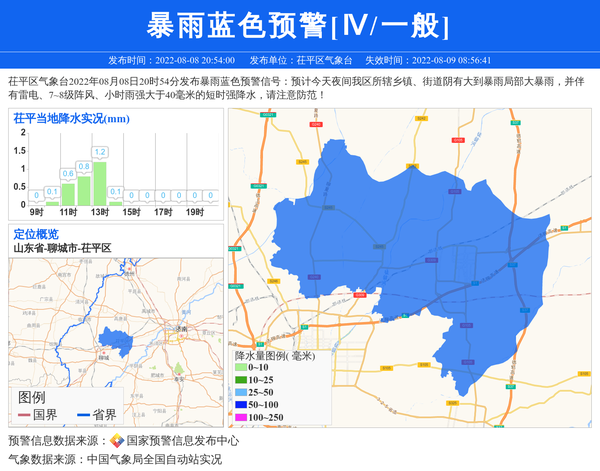Viewport: 600px width, 471px height.
Task: Click the 12时 bar labeled 0.8
Action: [x=84, y=188]
